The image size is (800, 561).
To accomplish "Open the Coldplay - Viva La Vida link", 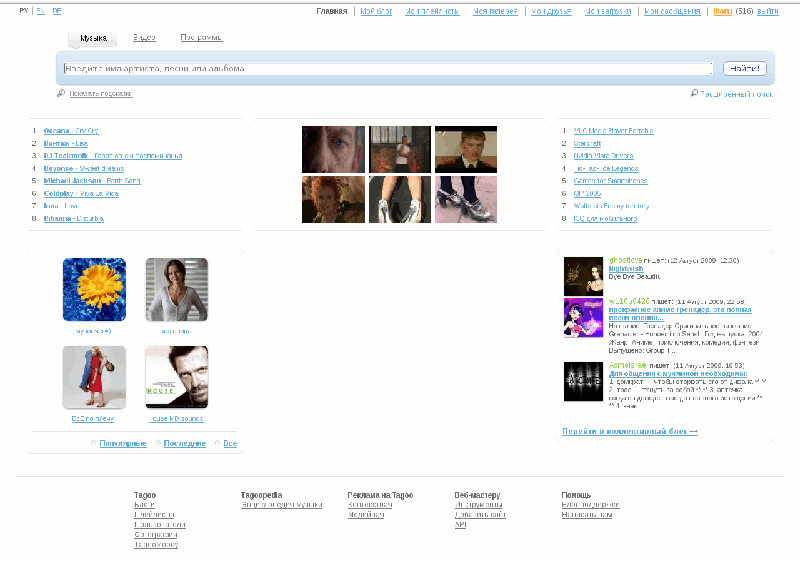I will click(x=81, y=194).
